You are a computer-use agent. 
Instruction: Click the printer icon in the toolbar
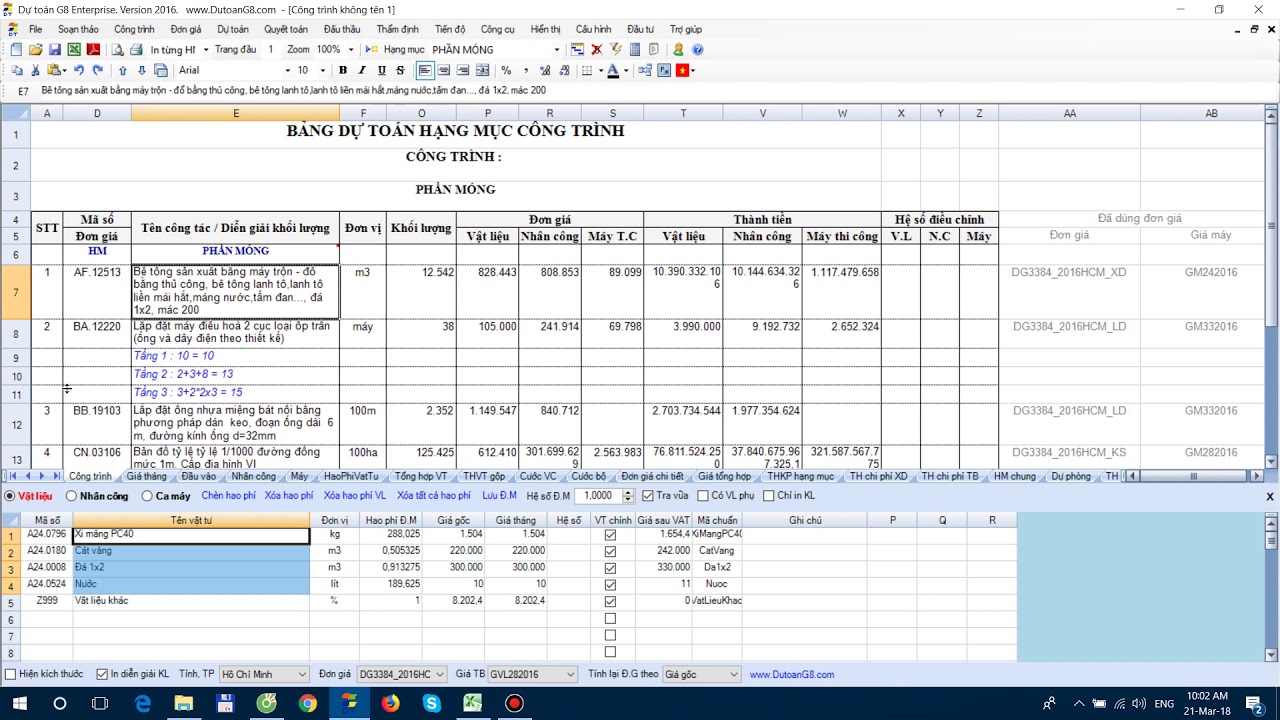[137, 49]
